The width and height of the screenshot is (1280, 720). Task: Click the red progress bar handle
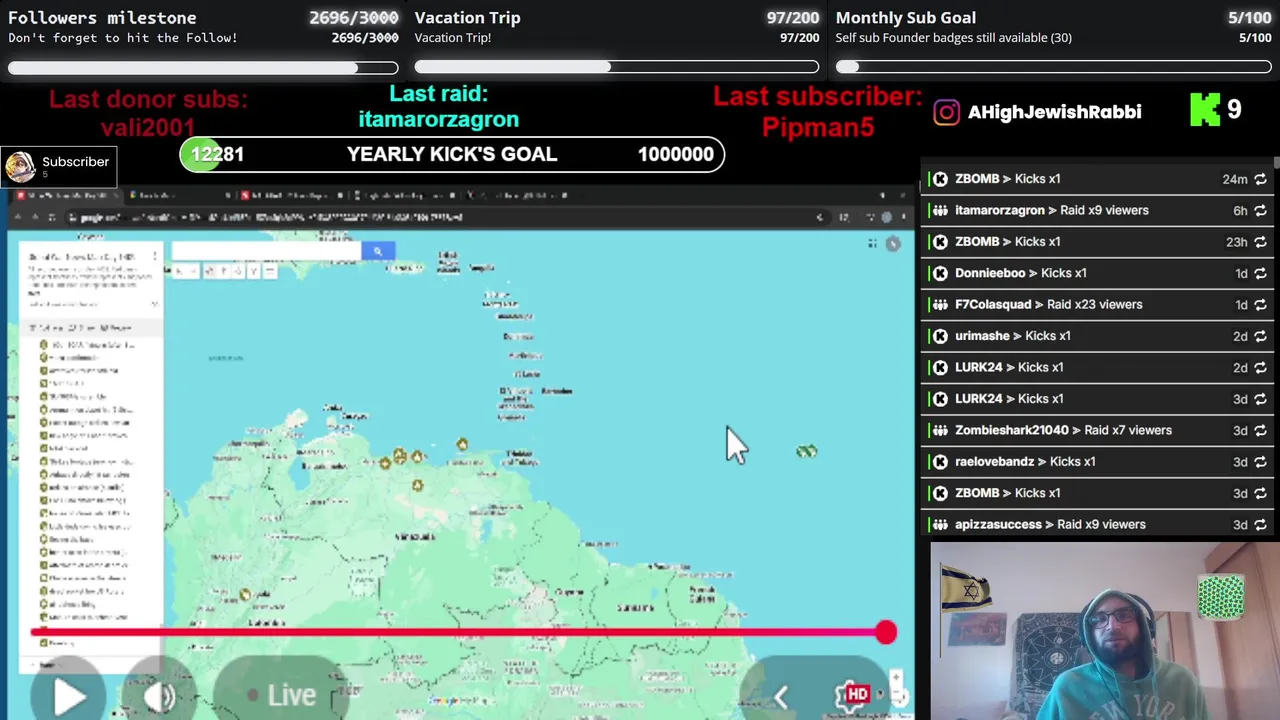pos(885,632)
